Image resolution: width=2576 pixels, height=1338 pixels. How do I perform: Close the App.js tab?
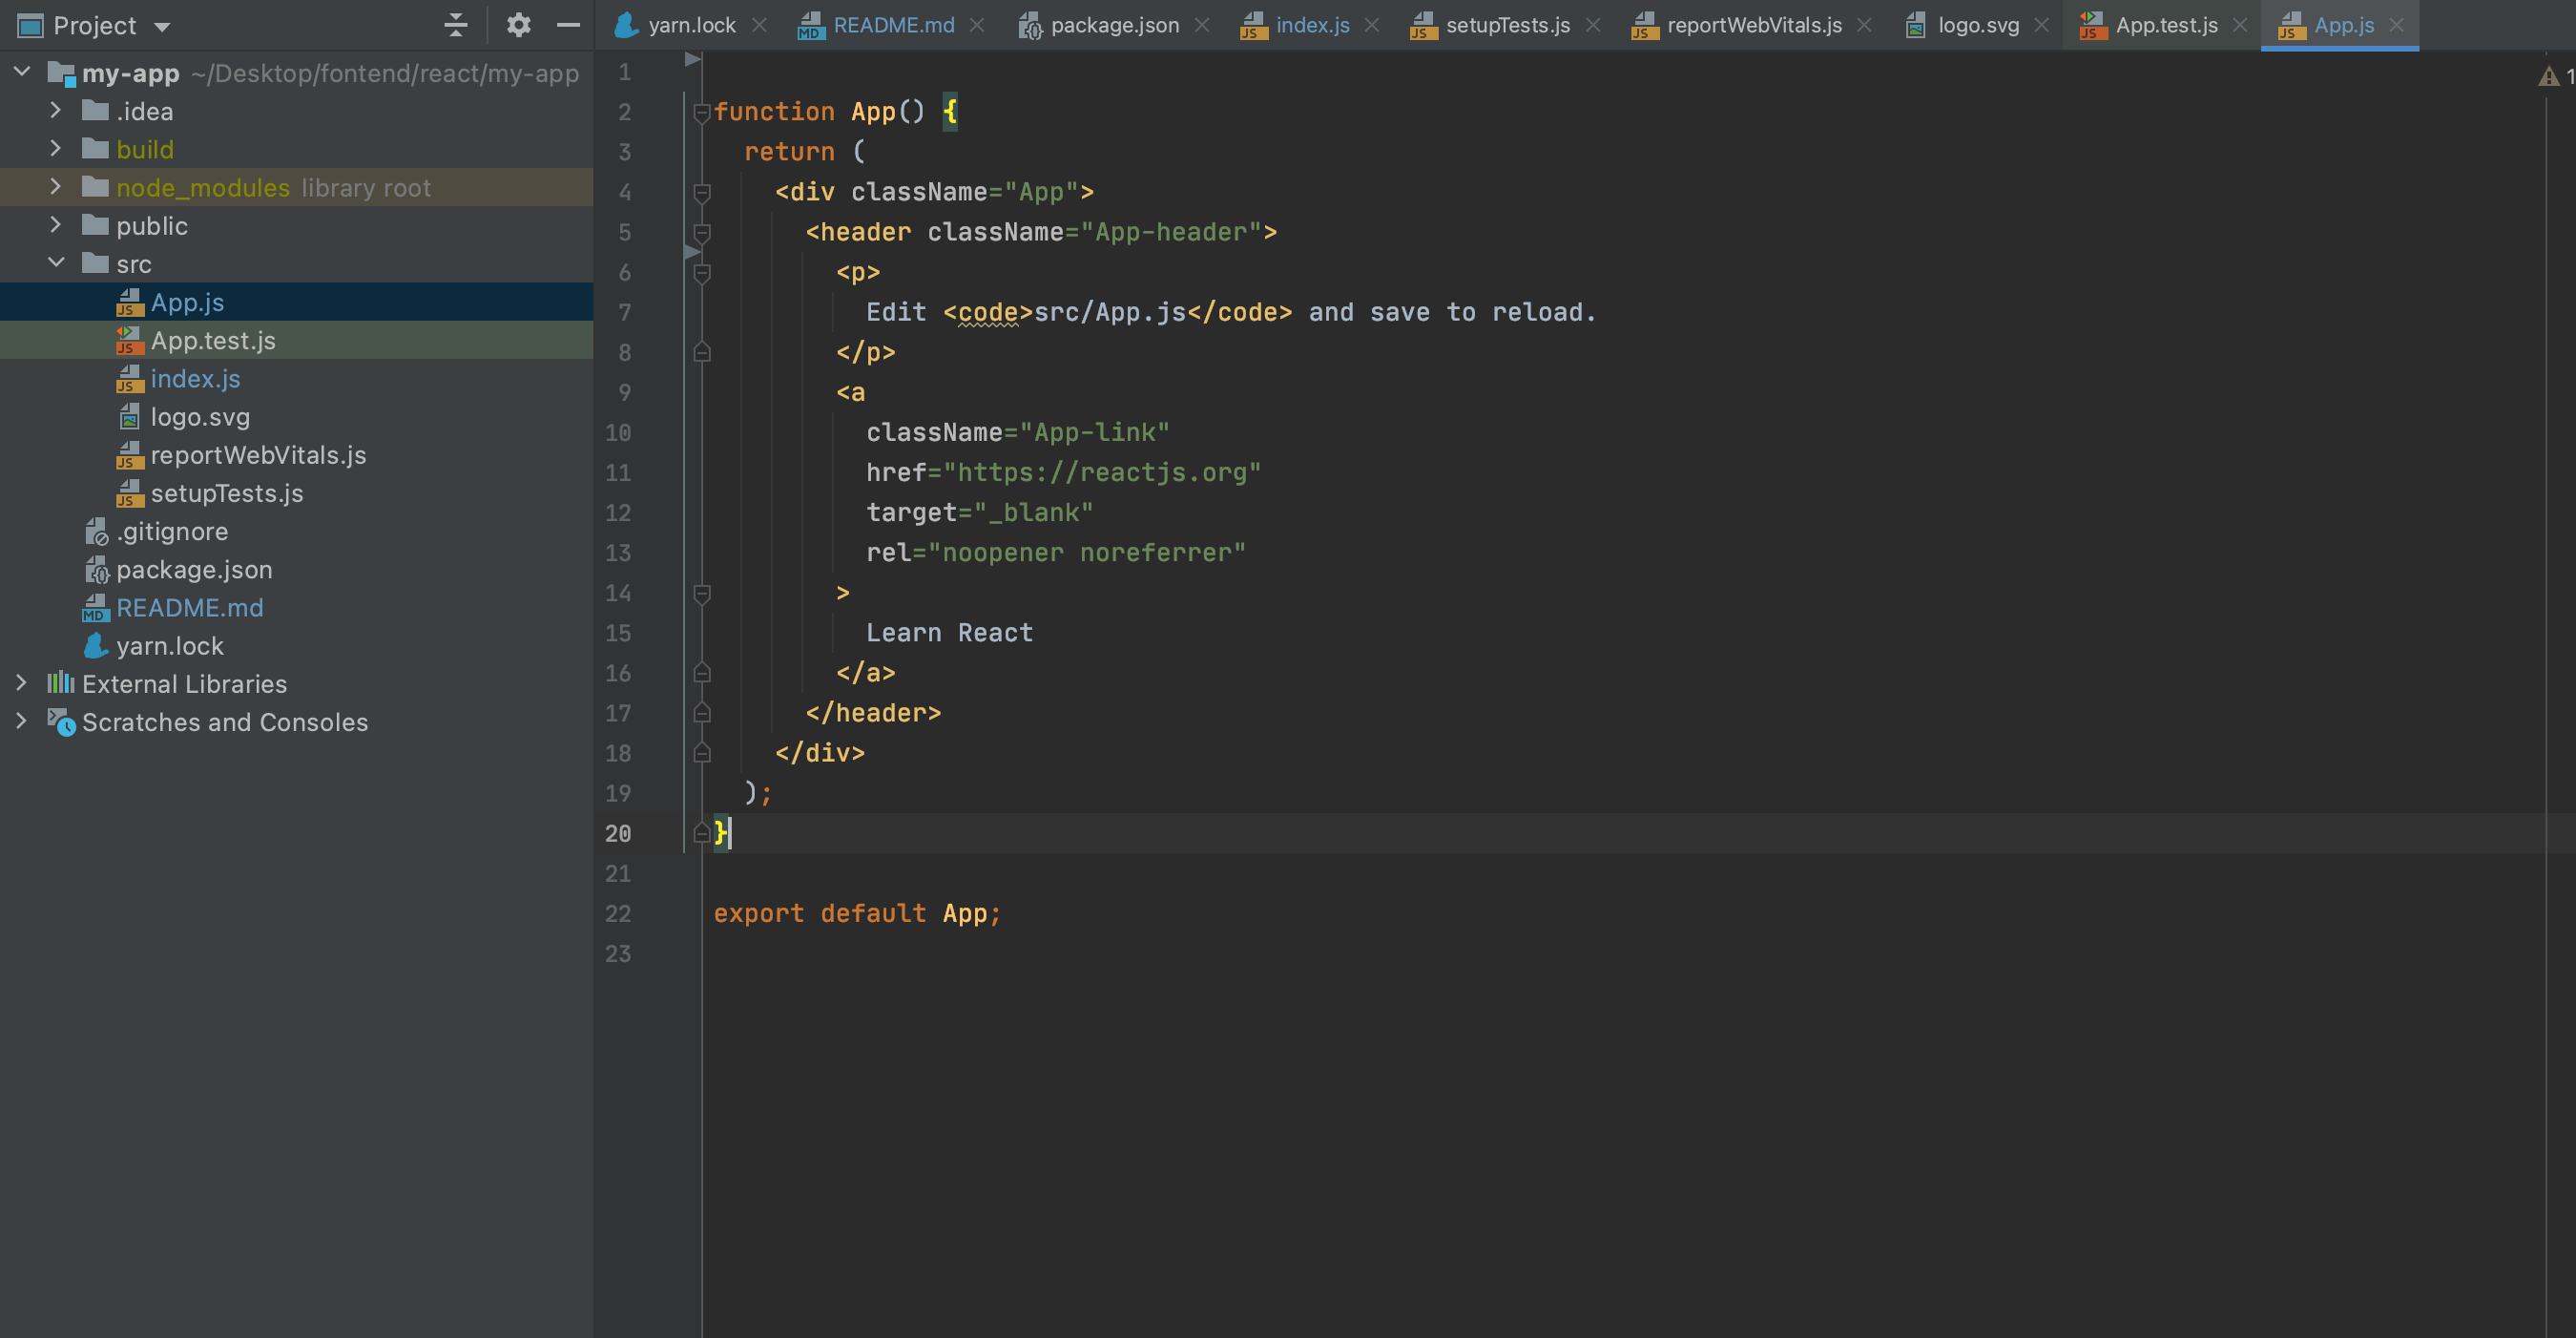[2397, 25]
